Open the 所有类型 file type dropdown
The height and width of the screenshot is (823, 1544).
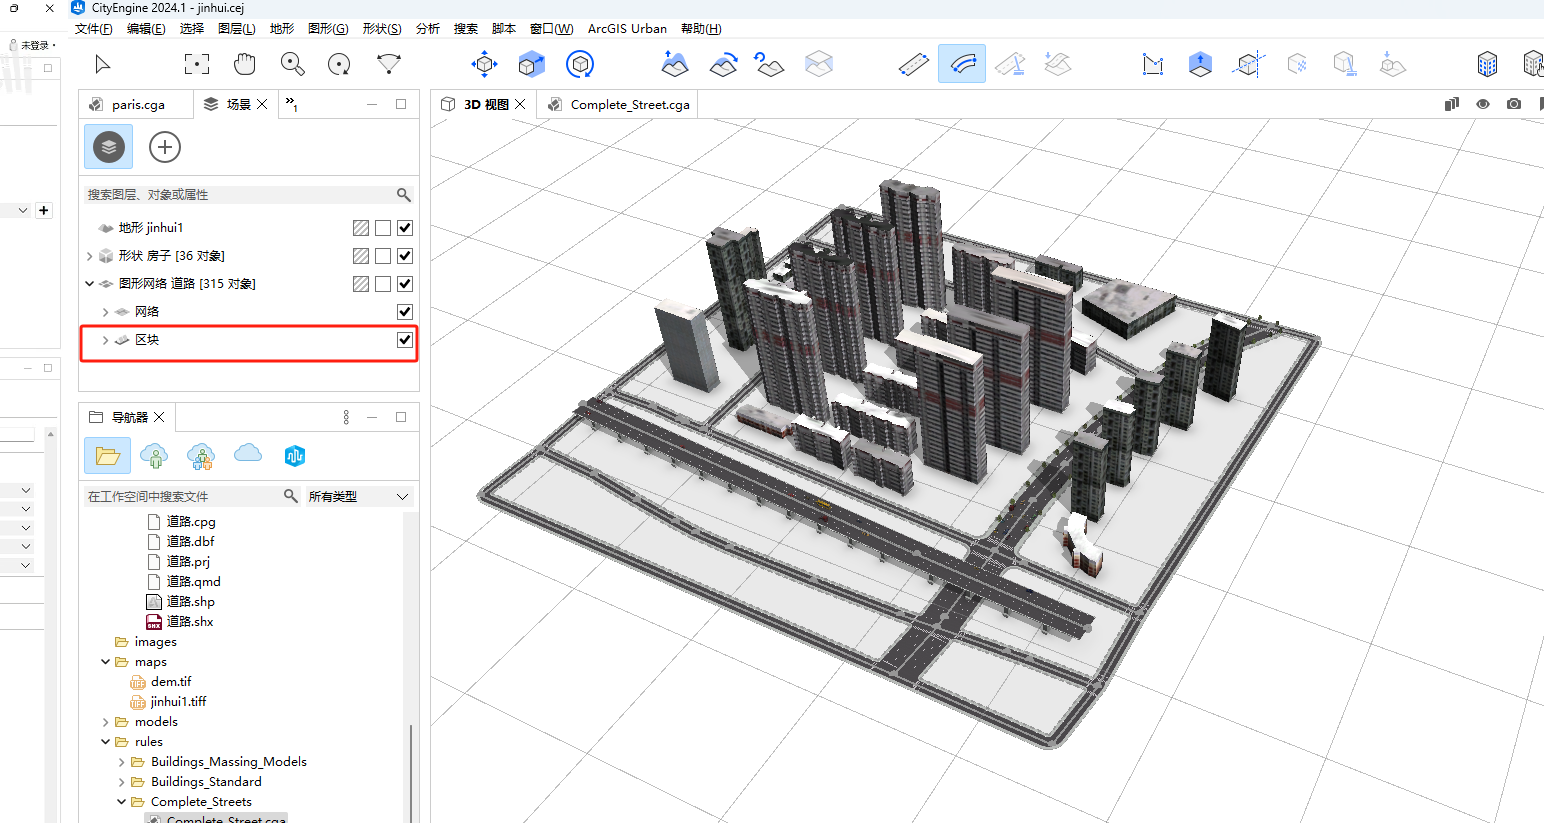point(359,496)
